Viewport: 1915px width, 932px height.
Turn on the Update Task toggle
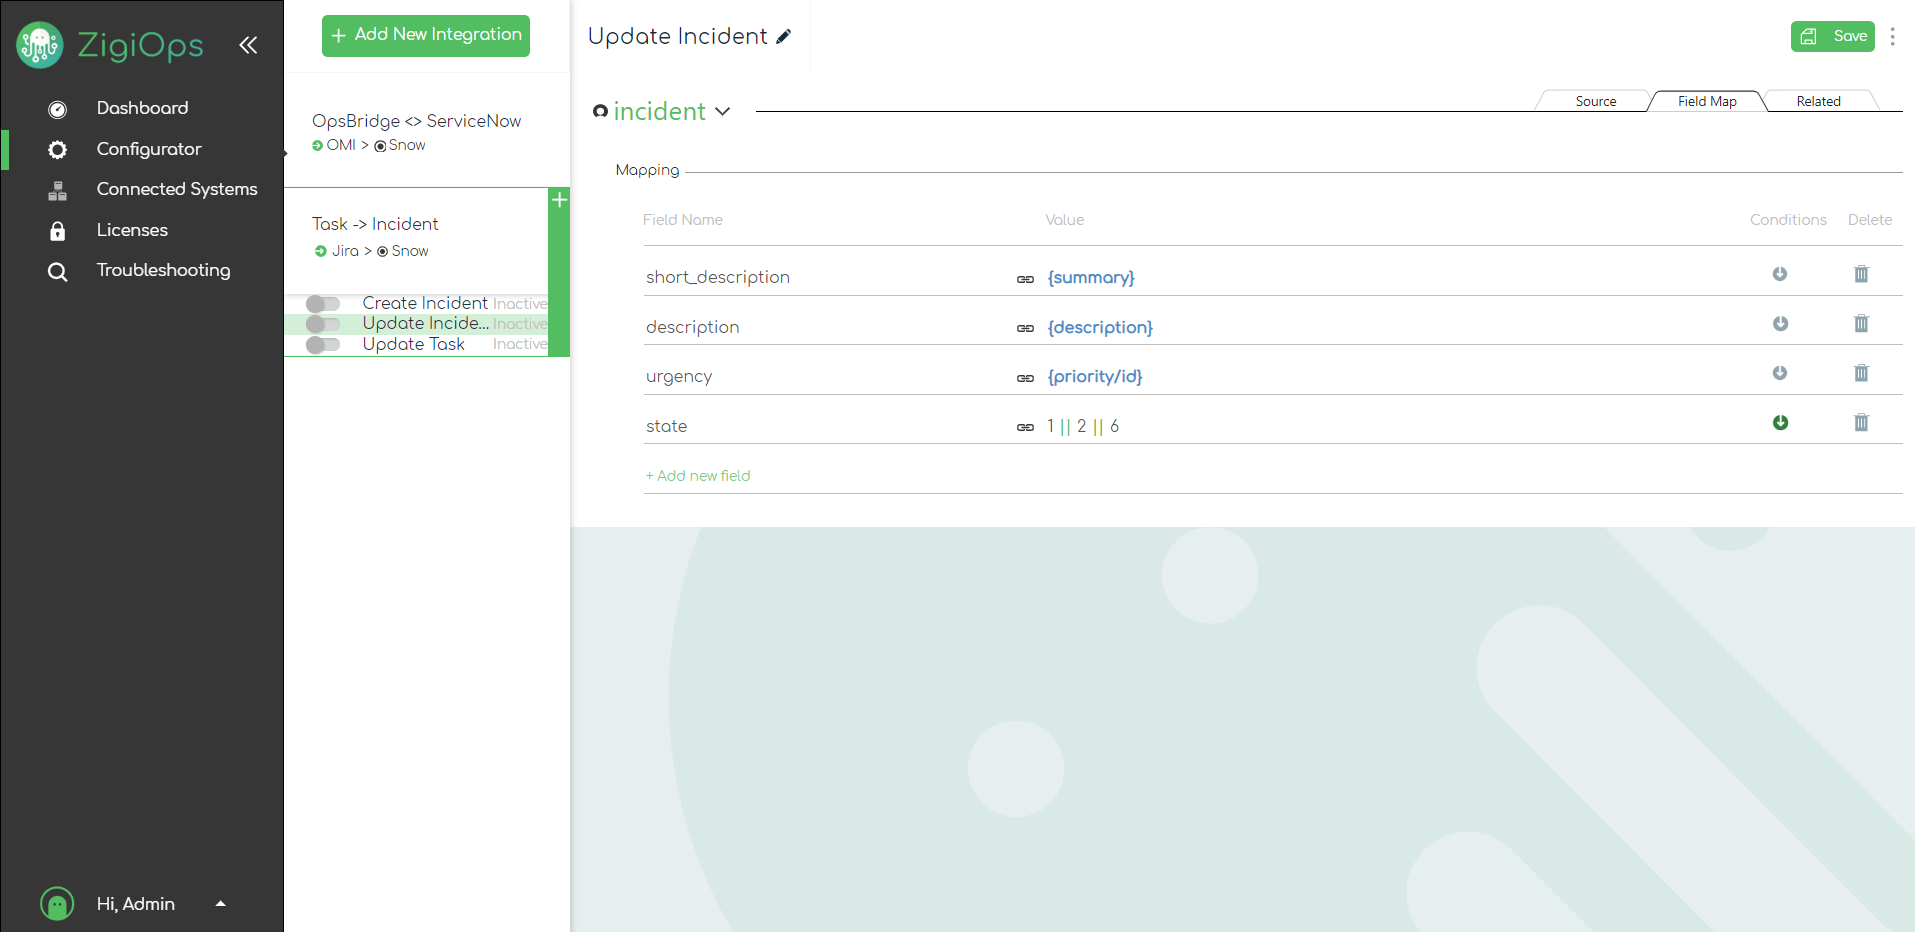point(323,345)
